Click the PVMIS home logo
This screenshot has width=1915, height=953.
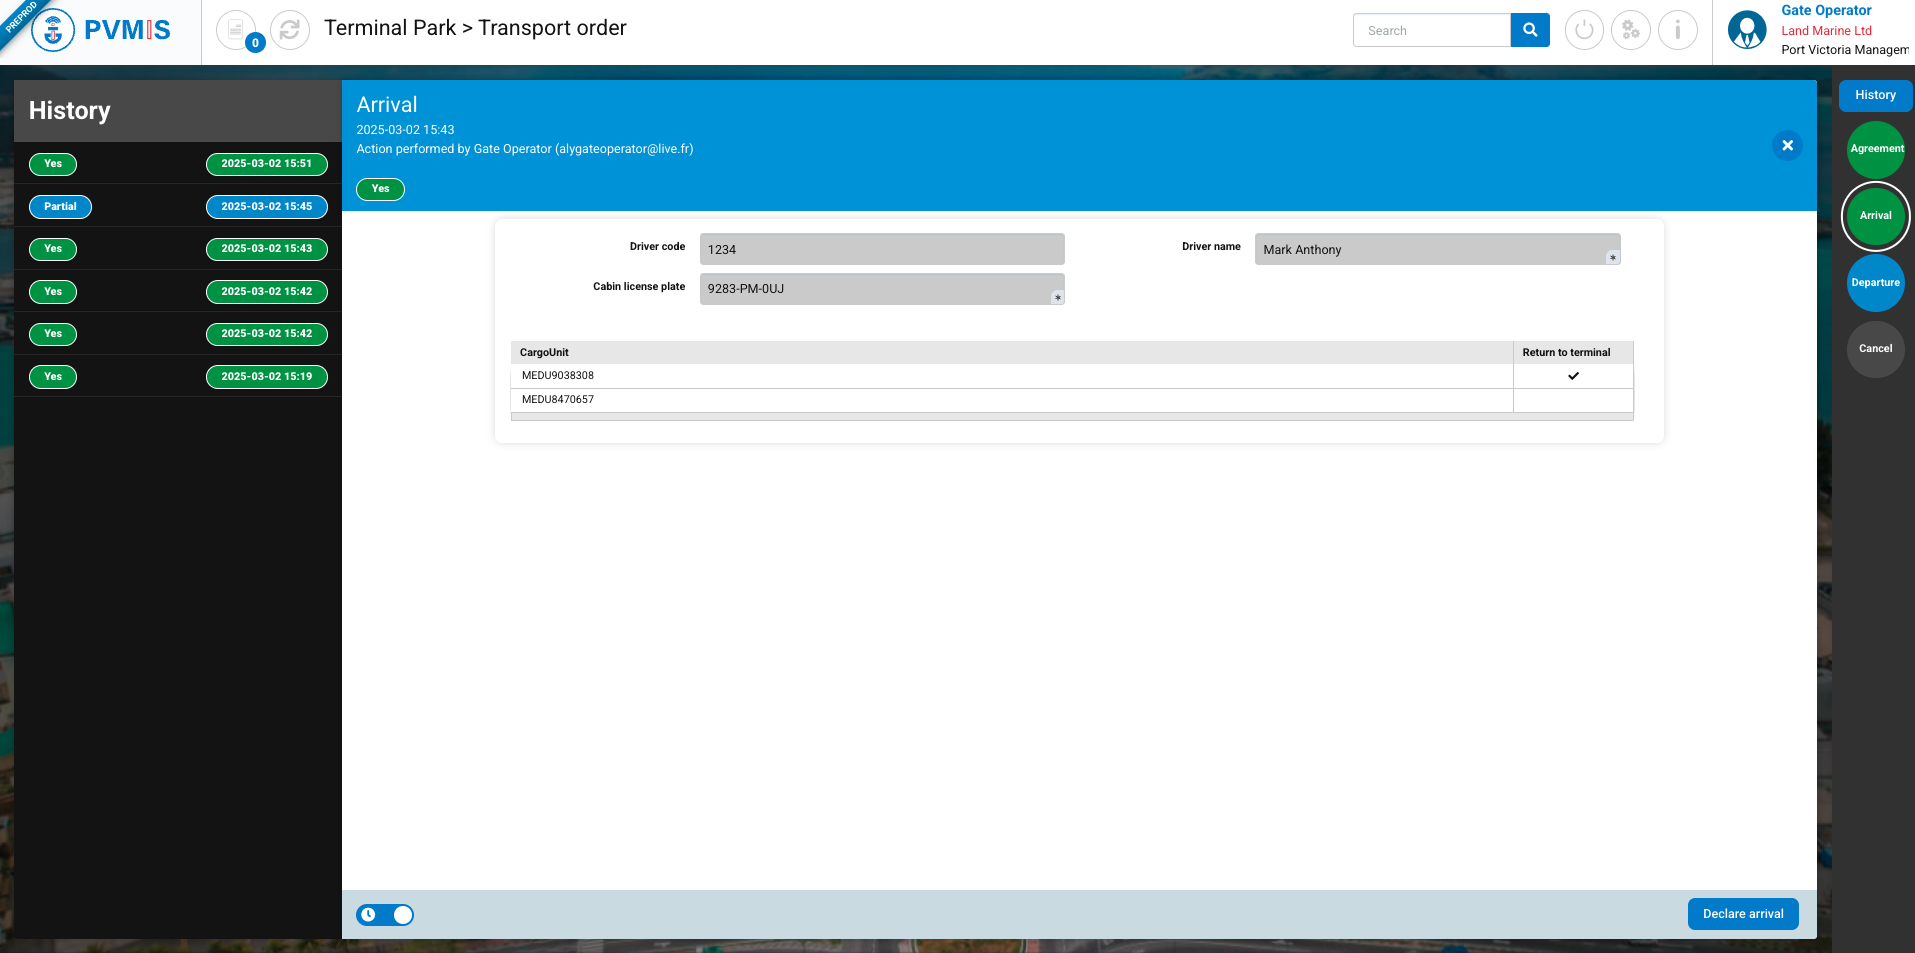101,30
